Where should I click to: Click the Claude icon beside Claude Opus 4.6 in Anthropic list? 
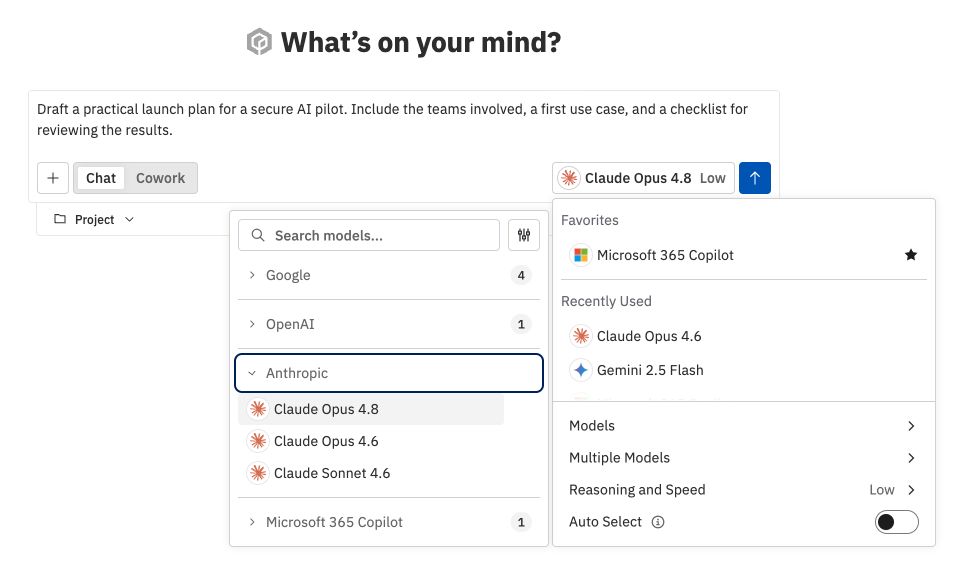258,441
